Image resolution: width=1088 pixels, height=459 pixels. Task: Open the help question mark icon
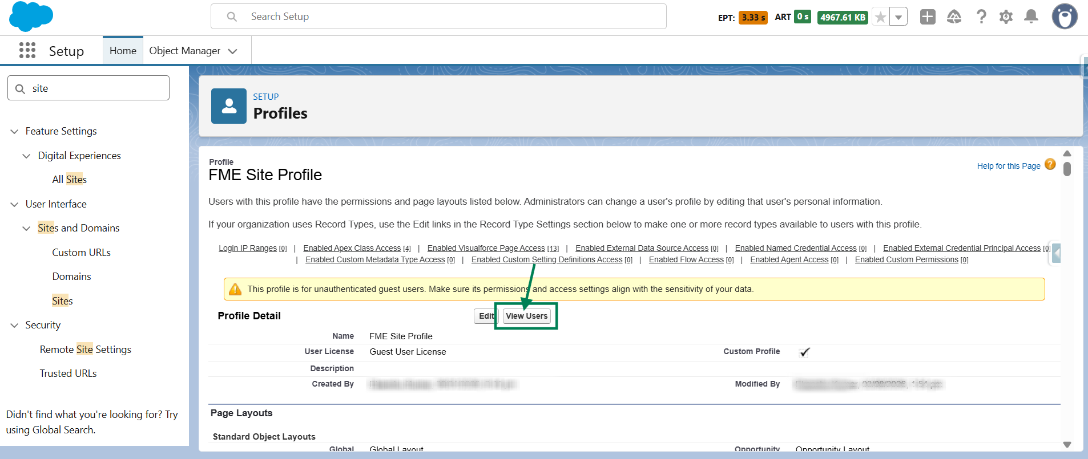980,17
